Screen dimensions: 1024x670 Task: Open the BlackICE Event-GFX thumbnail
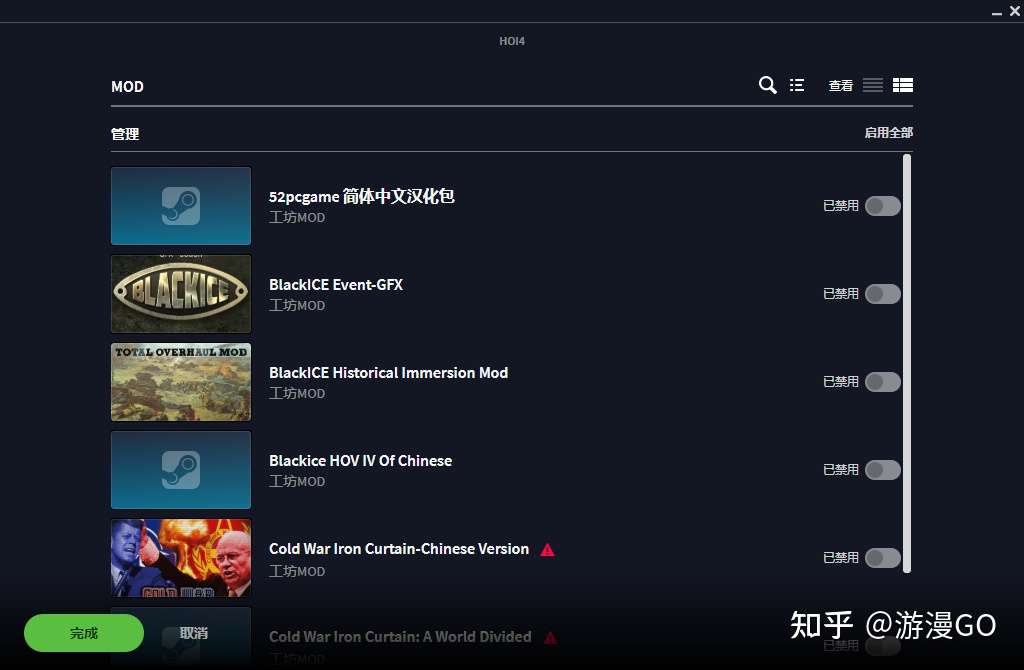[181, 294]
